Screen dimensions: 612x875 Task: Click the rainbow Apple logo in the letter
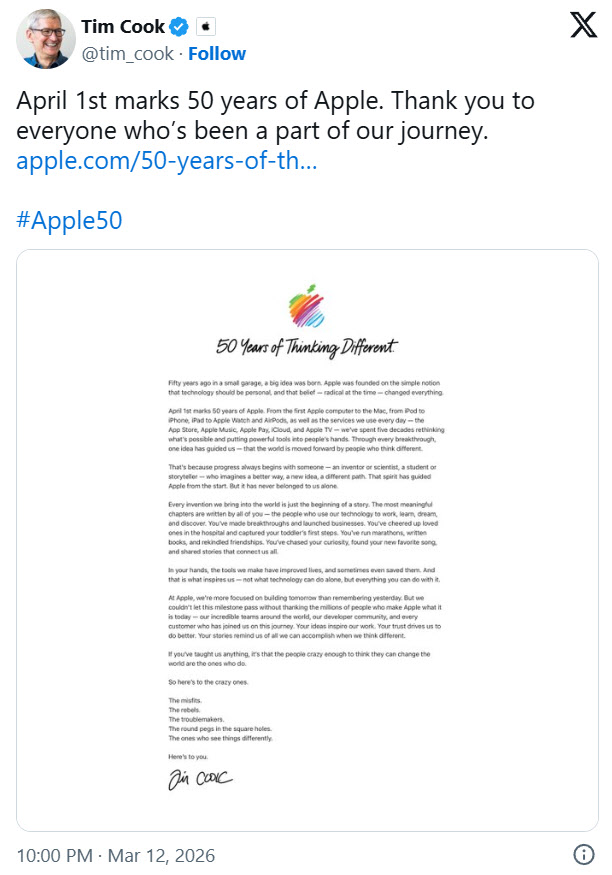click(308, 306)
